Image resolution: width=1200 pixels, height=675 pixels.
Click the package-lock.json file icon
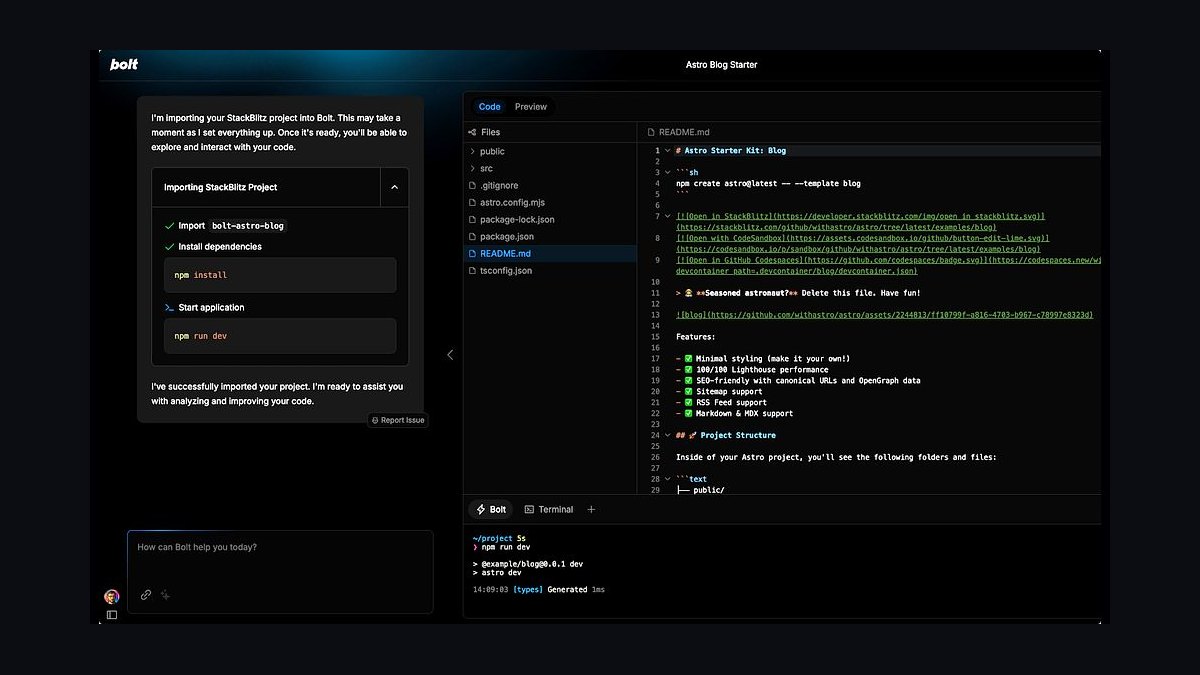point(473,220)
